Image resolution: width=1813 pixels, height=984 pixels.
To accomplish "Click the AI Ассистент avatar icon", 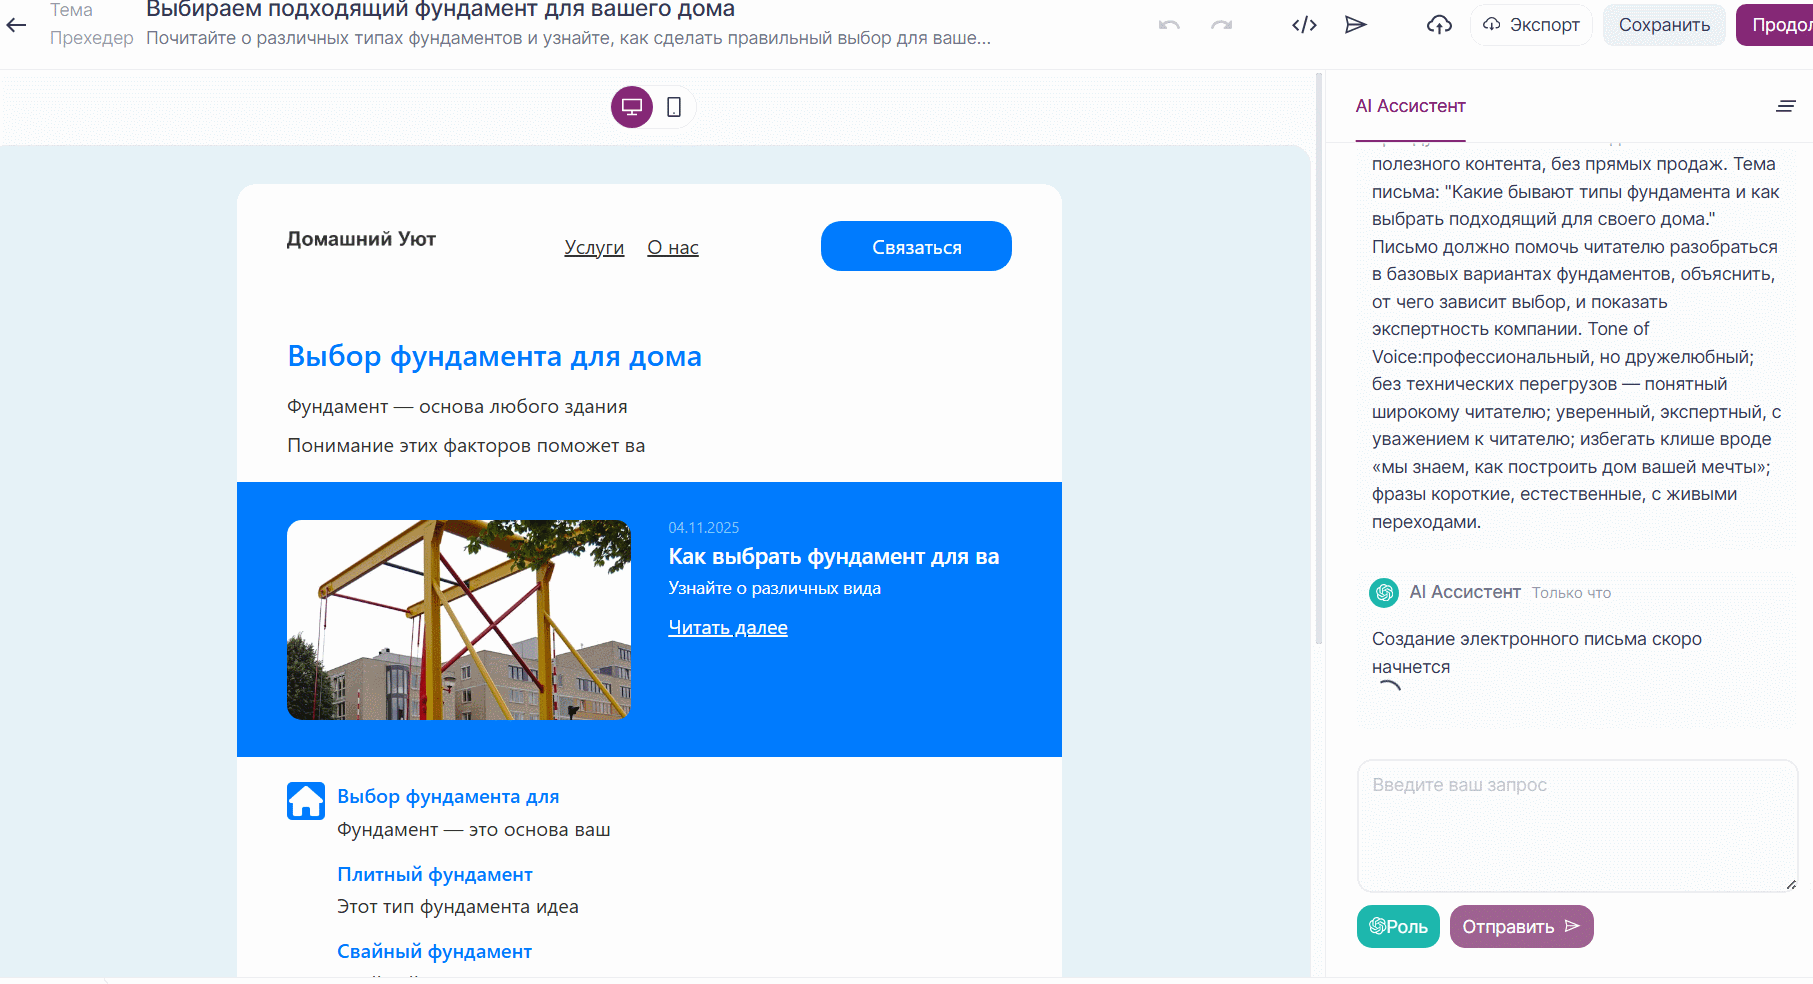I will tap(1384, 593).
